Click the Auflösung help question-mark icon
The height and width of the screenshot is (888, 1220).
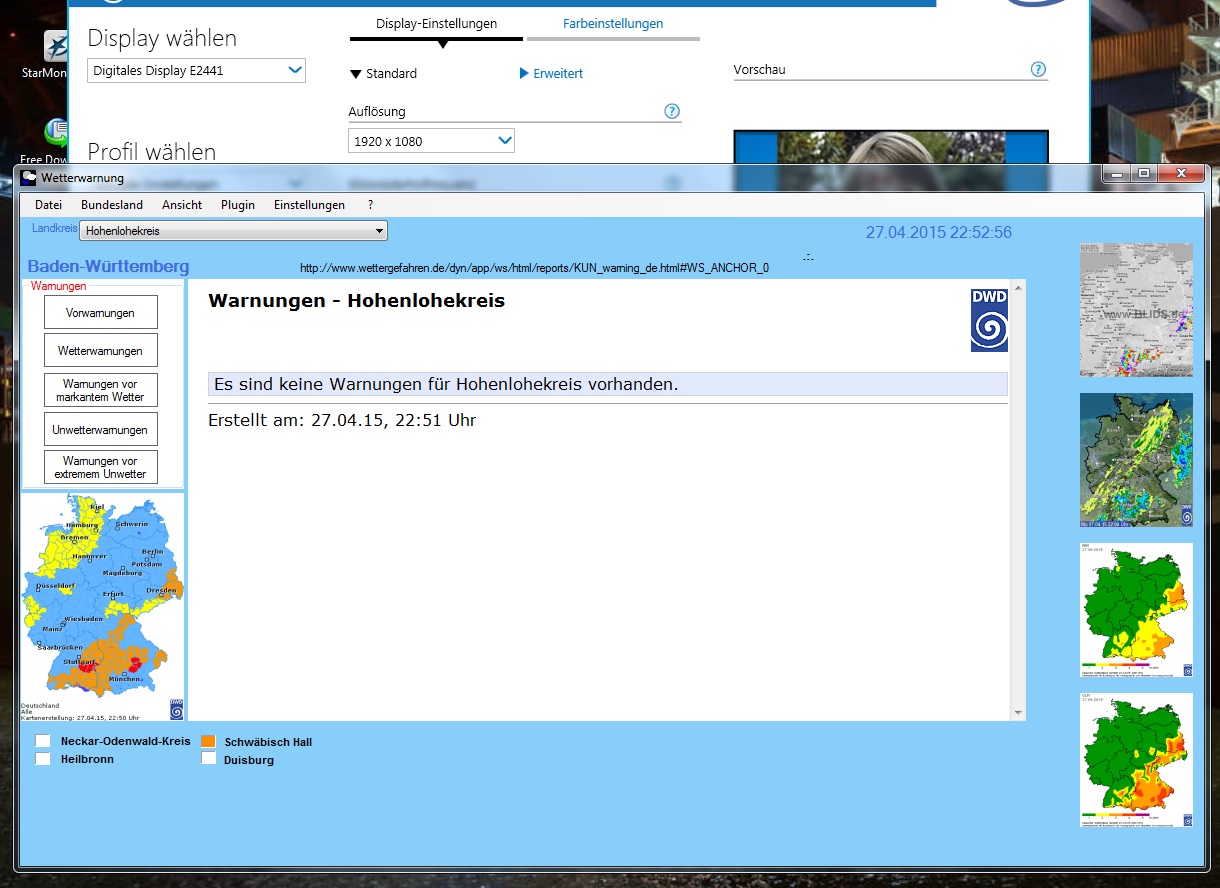(x=672, y=111)
